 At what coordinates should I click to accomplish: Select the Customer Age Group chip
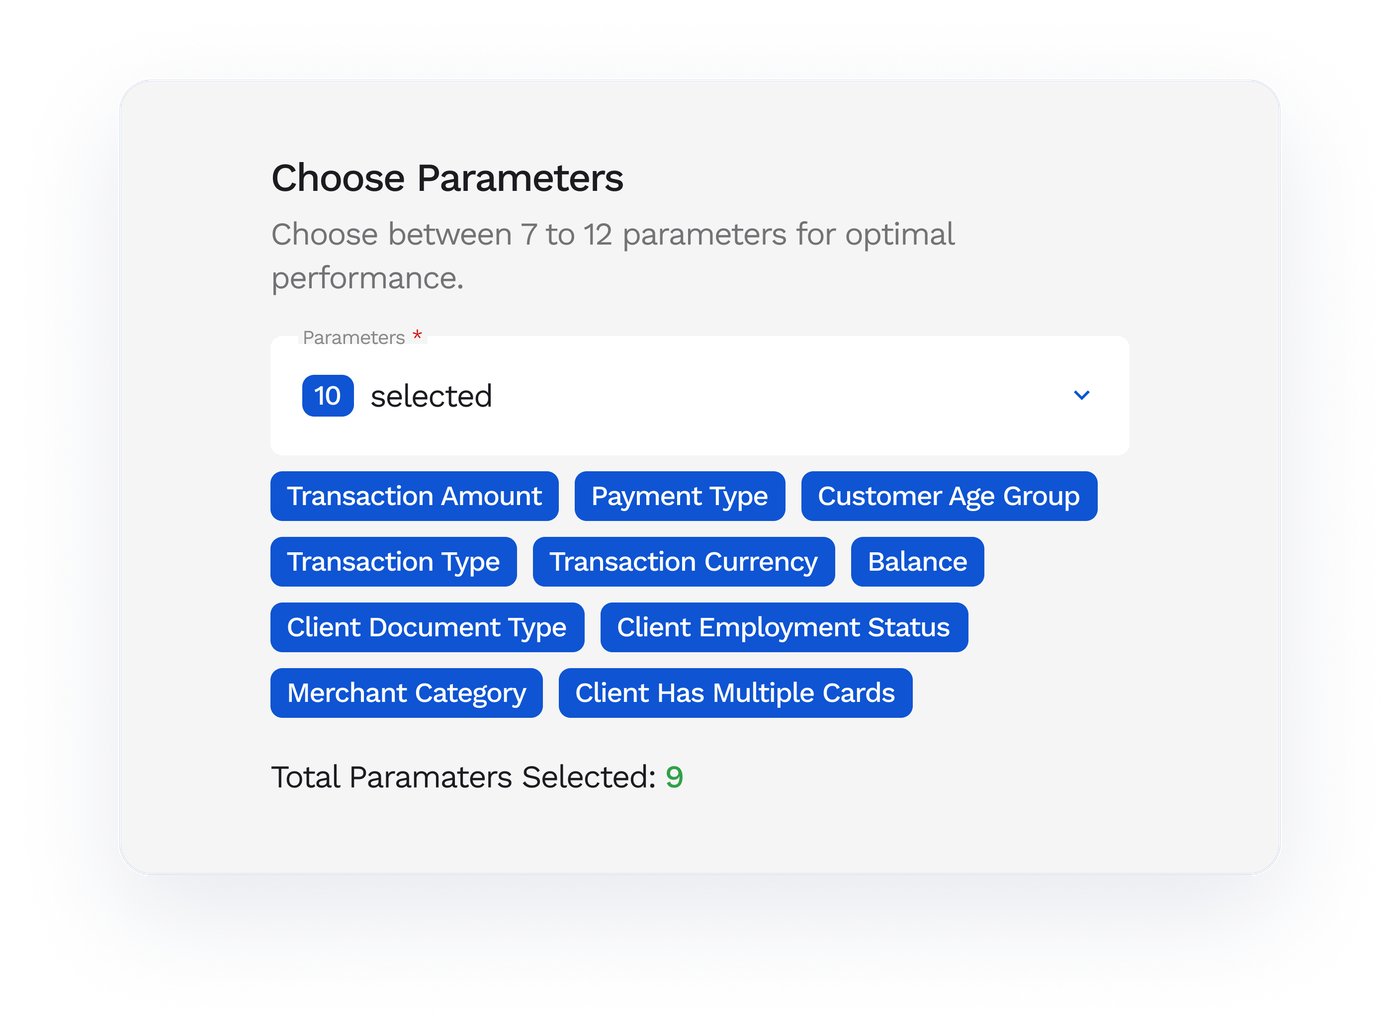[x=949, y=496]
